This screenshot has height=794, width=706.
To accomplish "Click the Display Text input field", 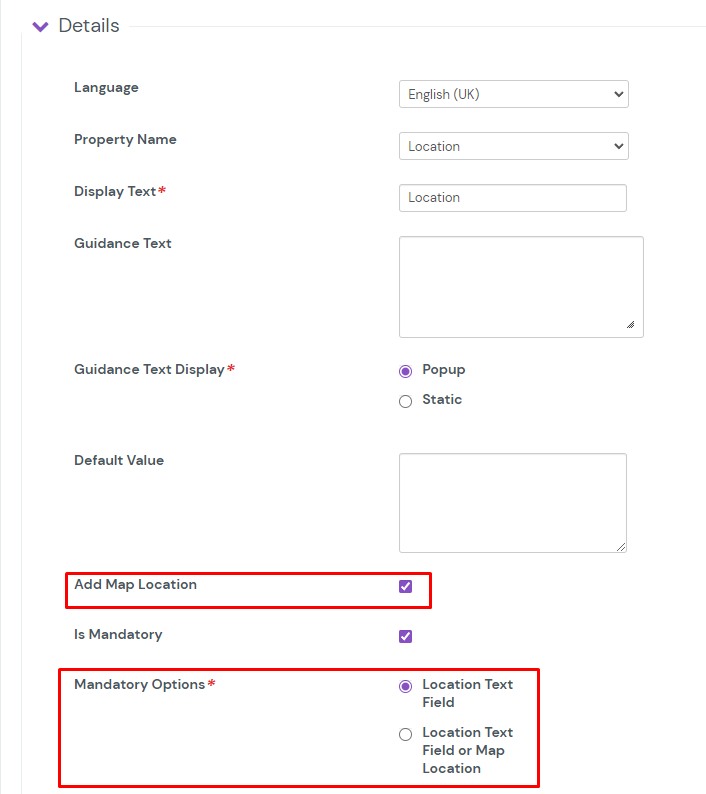I will click(512, 198).
